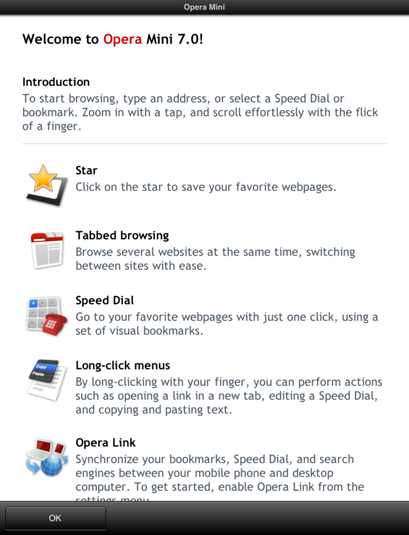The height and width of the screenshot is (535, 409).
Task: Click the 'Synchronize your bookmarks' description
Action: 220,477
